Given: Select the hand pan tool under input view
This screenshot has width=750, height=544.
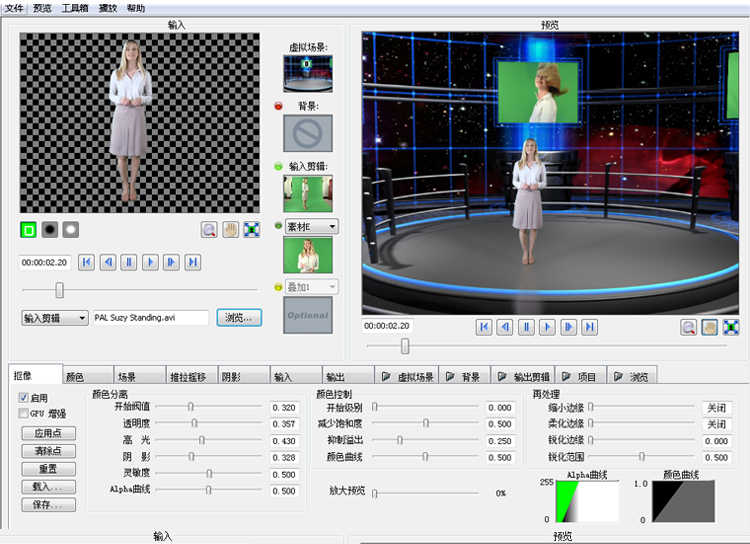Looking at the screenshot, I should pos(230,229).
